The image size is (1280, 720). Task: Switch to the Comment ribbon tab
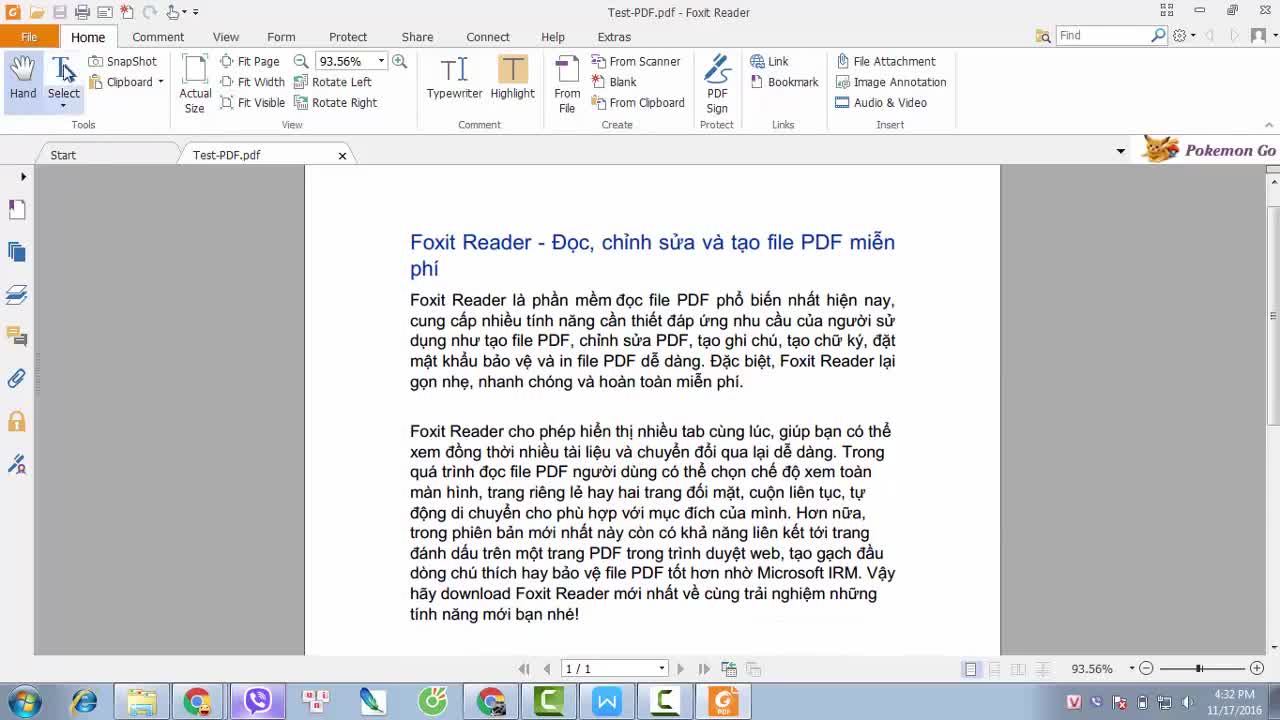pos(158,37)
